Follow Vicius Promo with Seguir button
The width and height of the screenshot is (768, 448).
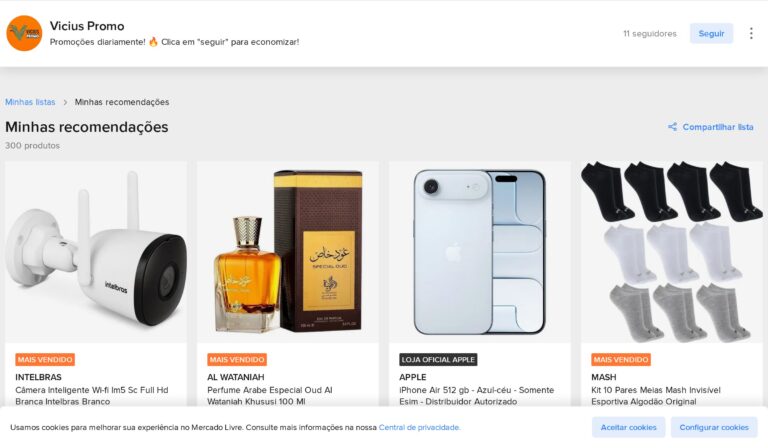pos(711,33)
